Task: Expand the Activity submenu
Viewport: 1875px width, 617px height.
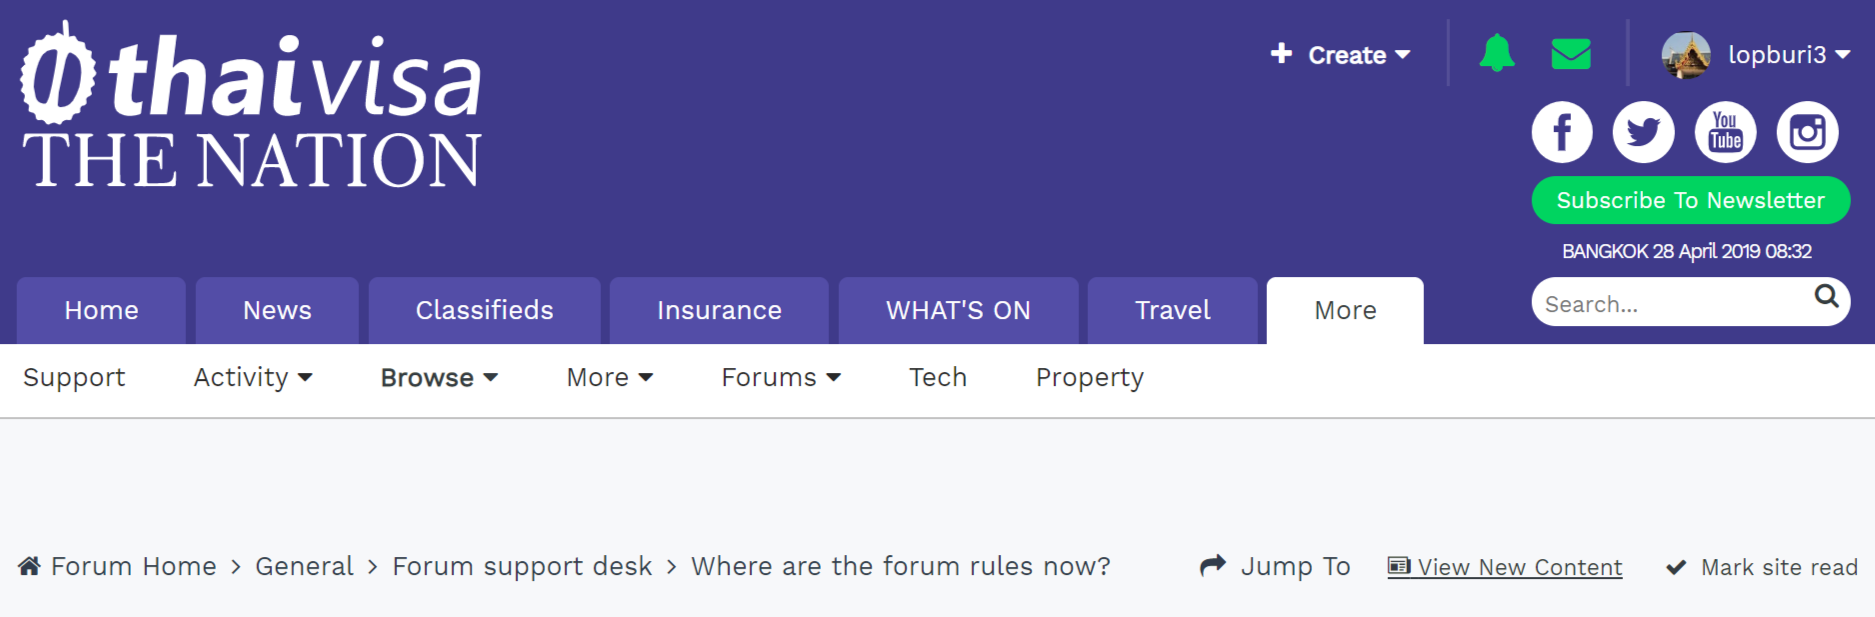Action: (x=253, y=377)
